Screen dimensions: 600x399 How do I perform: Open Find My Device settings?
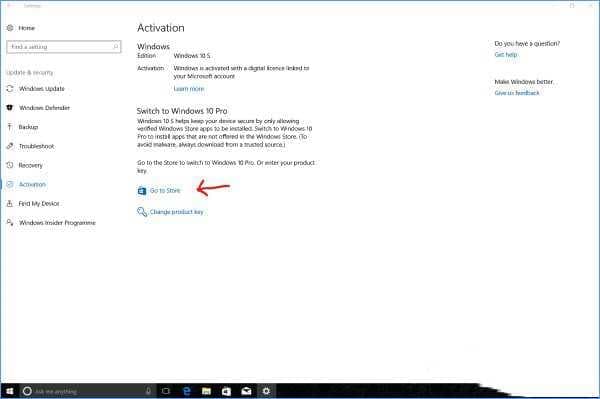pyautogui.click(x=39, y=204)
